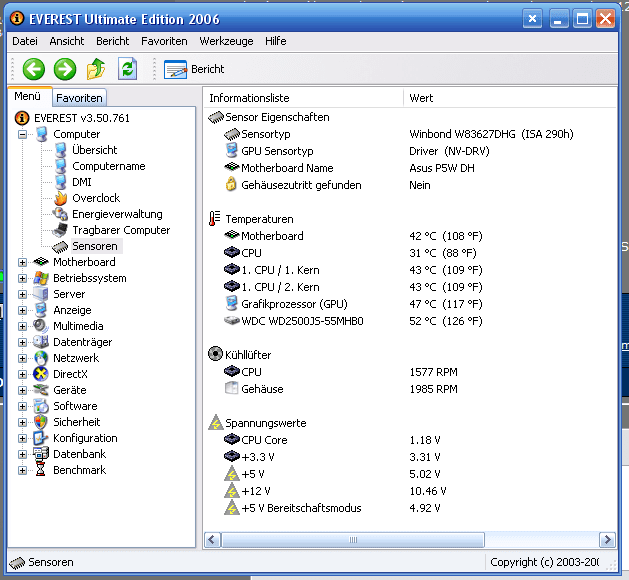Click the Netzwerk globe icon
This screenshot has width=629, height=580.
[41, 358]
